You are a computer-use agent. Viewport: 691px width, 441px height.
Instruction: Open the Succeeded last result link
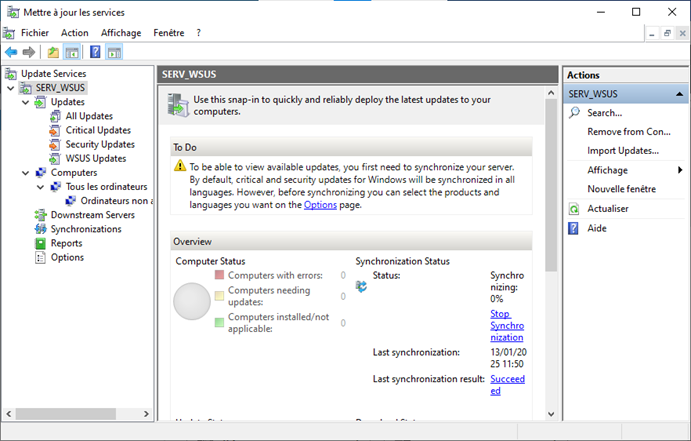pos(507,385)
